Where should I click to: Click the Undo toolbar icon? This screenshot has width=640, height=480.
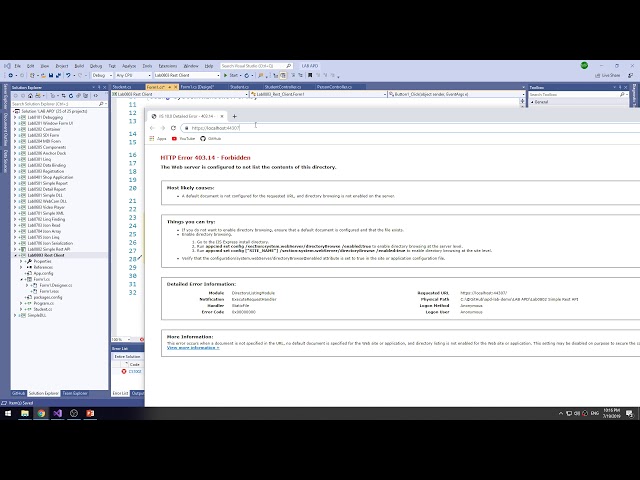68,76
